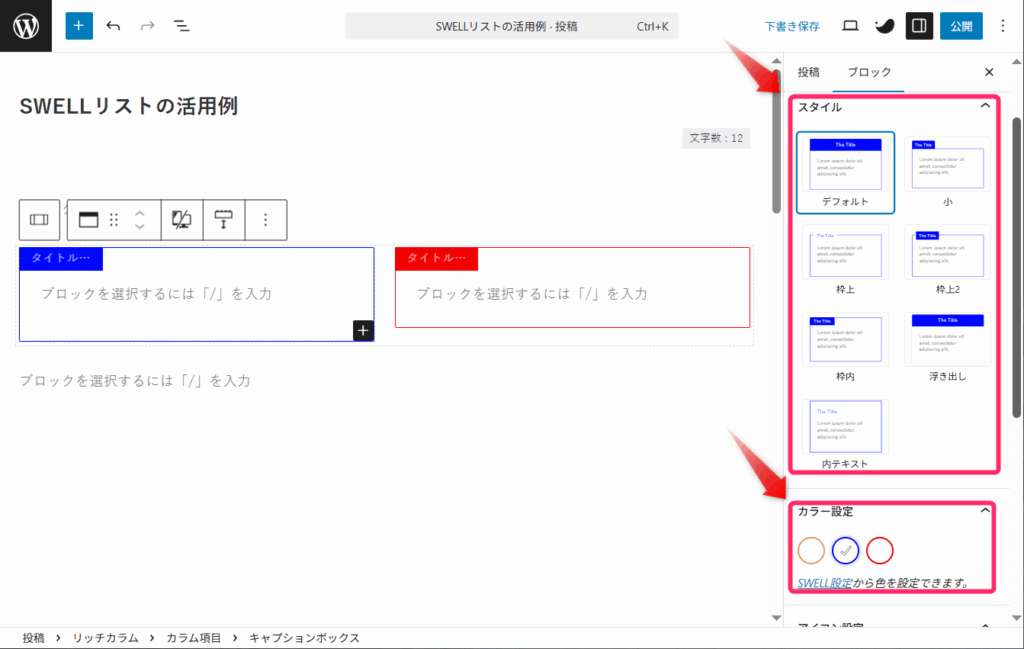
Task: Click the SWELL bird icon in header
Action: (884, 26)
